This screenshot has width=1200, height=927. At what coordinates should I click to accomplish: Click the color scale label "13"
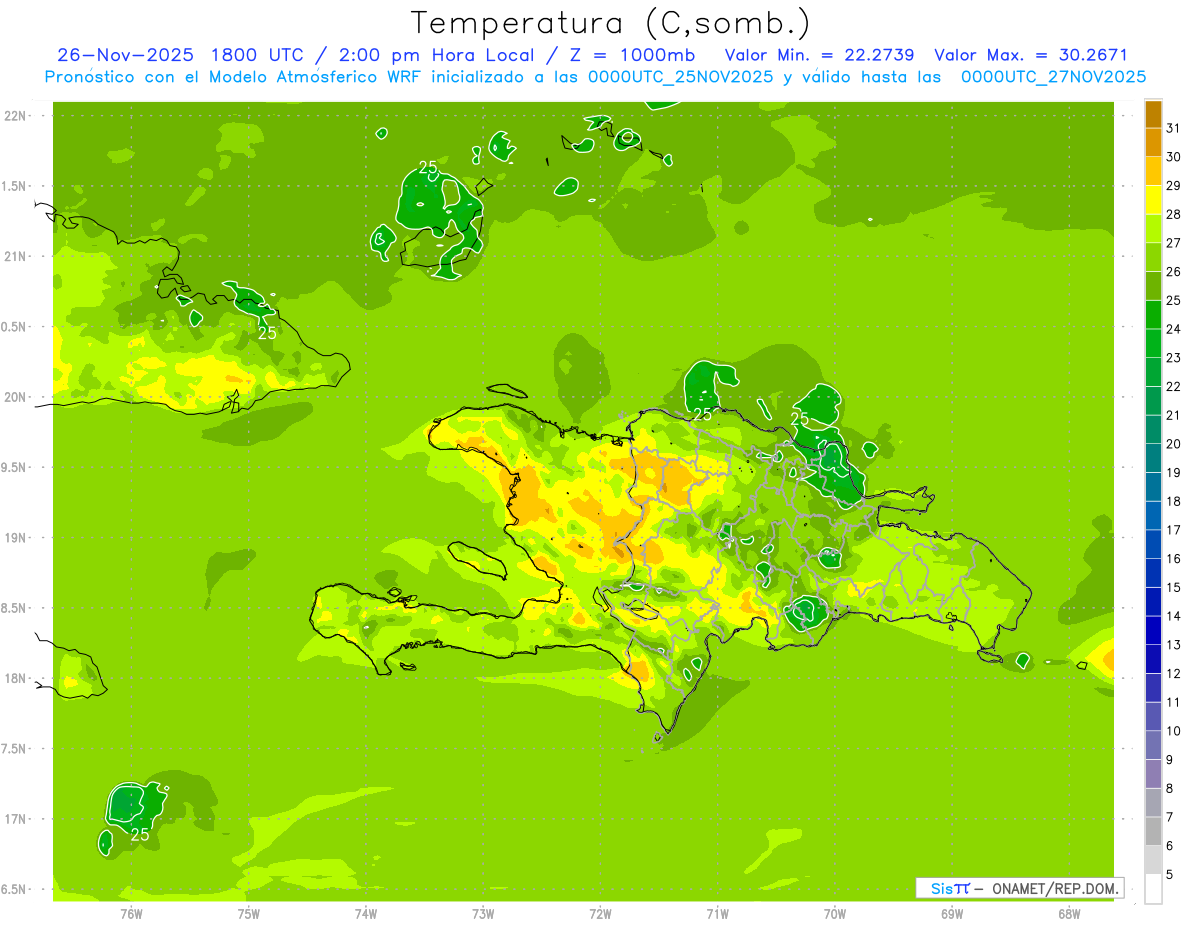(1174, 645)
